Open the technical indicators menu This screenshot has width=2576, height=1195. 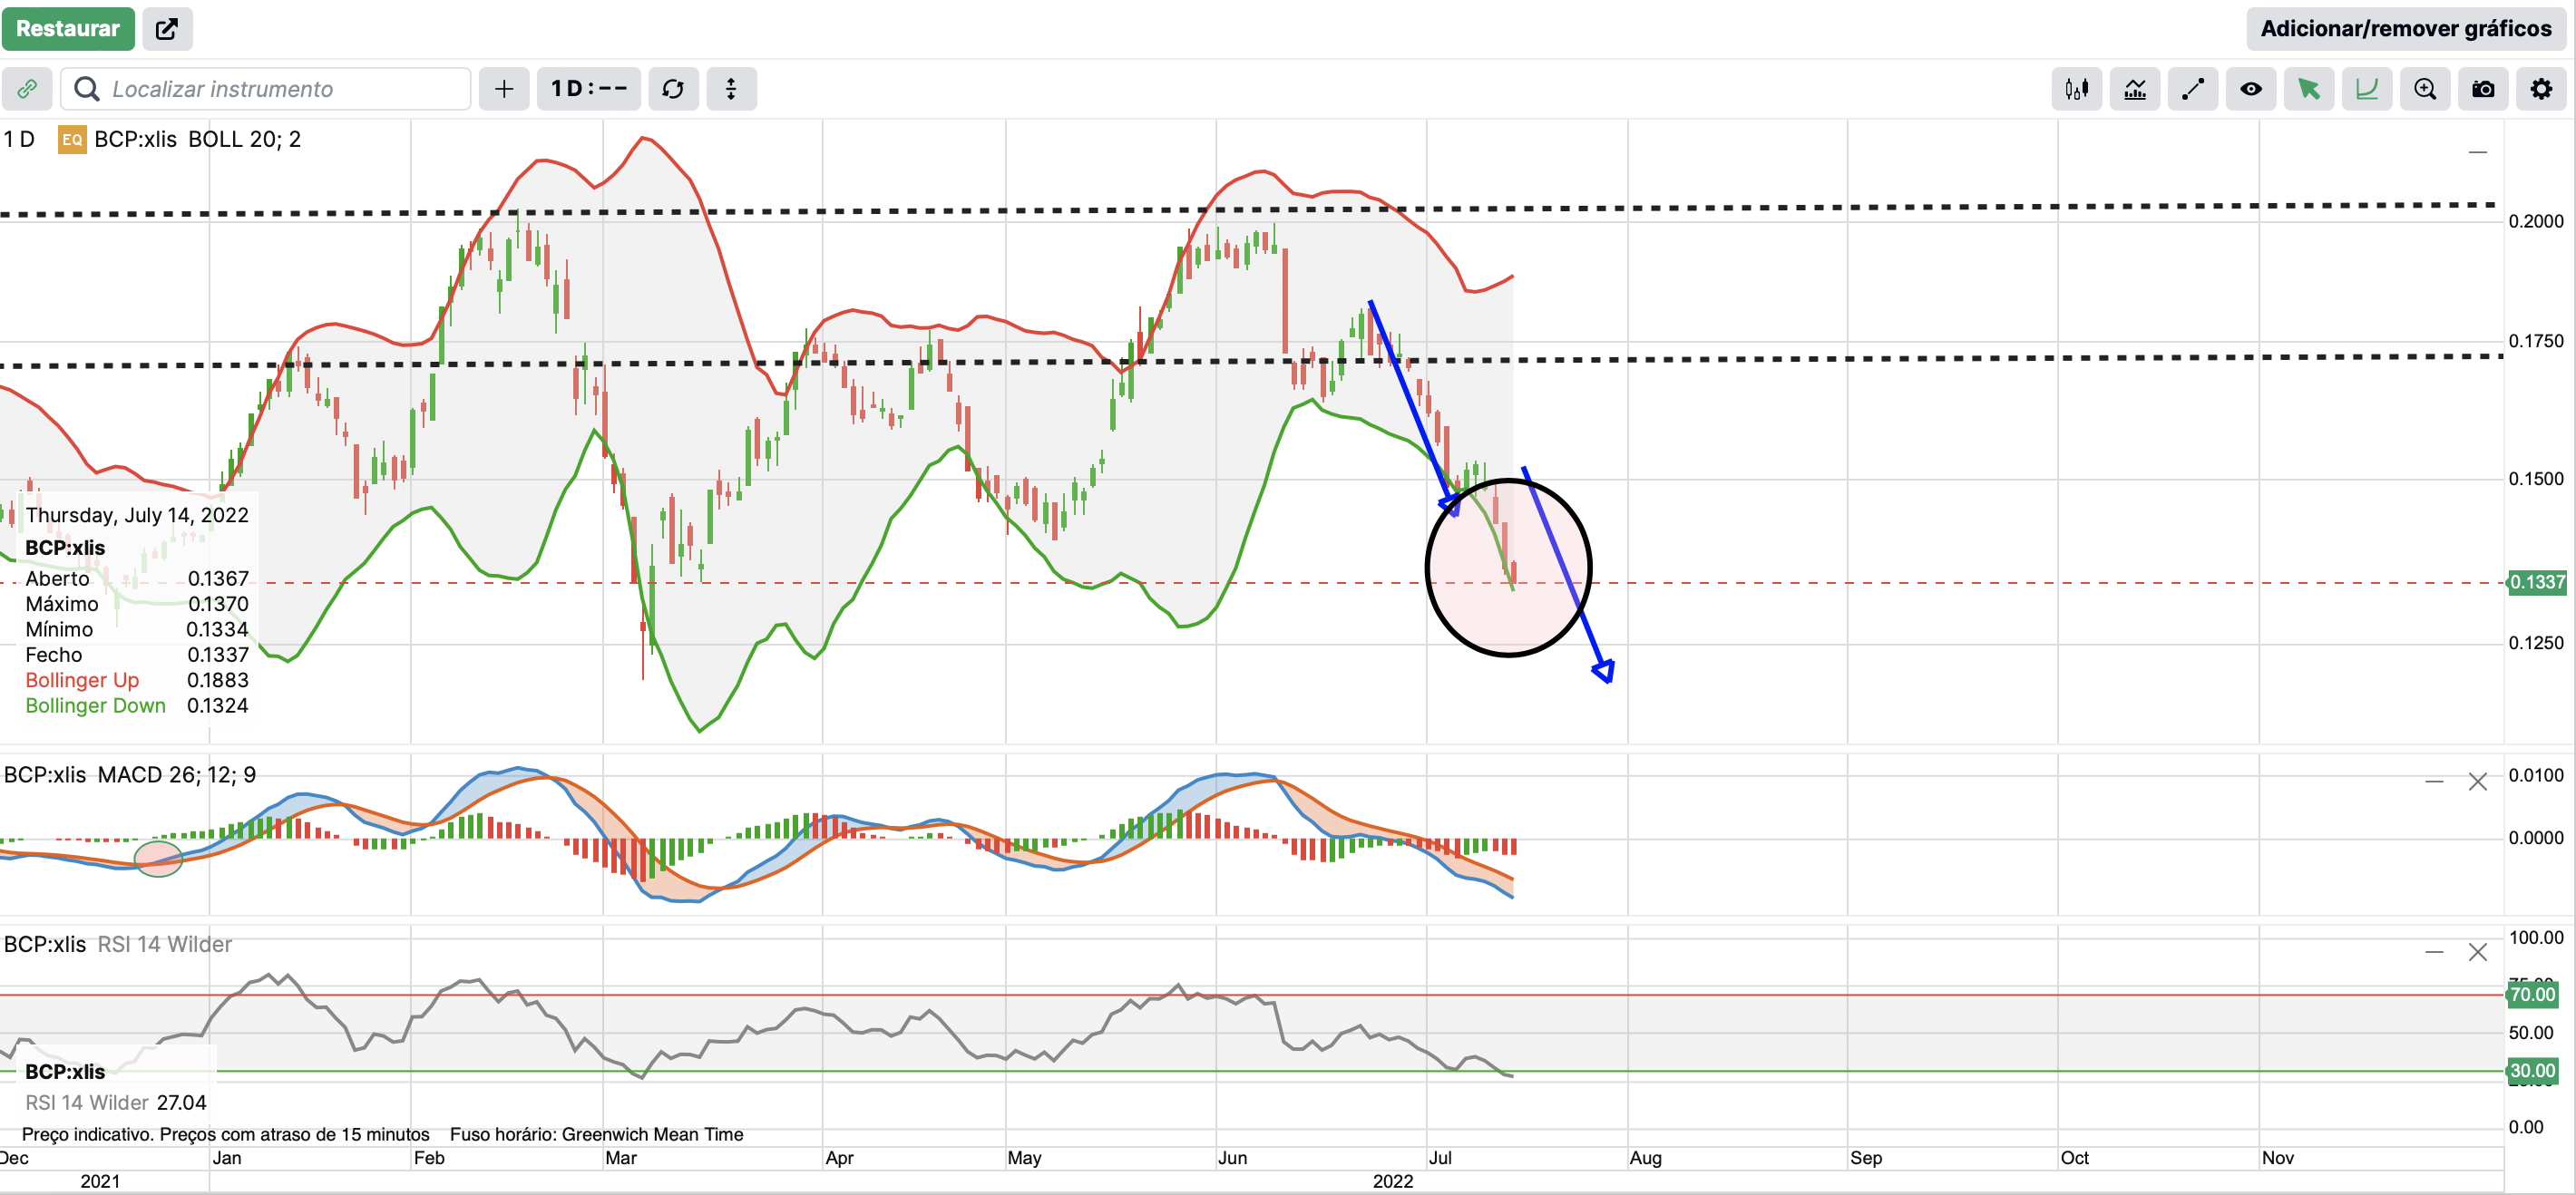coord(2134,89)
